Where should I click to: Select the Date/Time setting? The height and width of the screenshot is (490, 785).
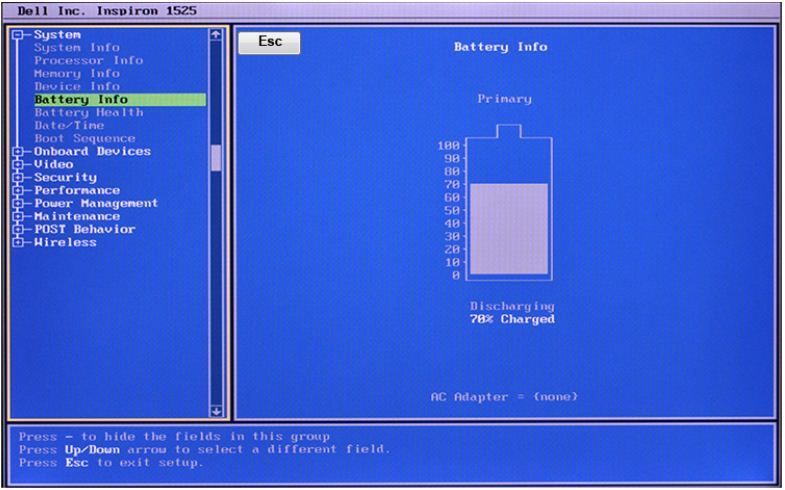(70, 126)
